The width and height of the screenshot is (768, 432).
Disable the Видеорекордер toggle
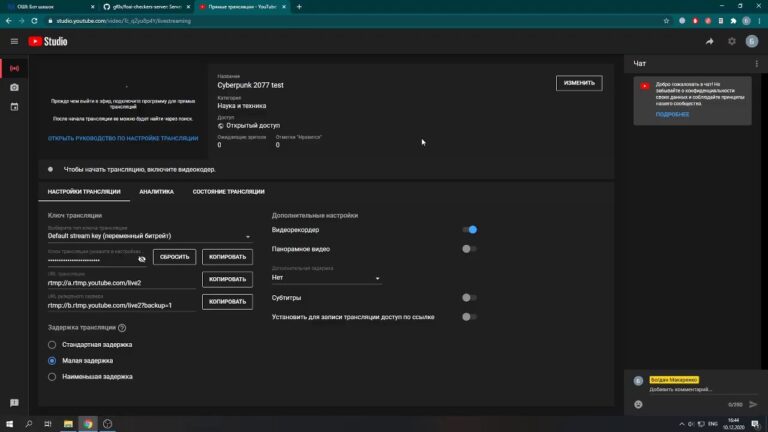click(x=469, y=230)
